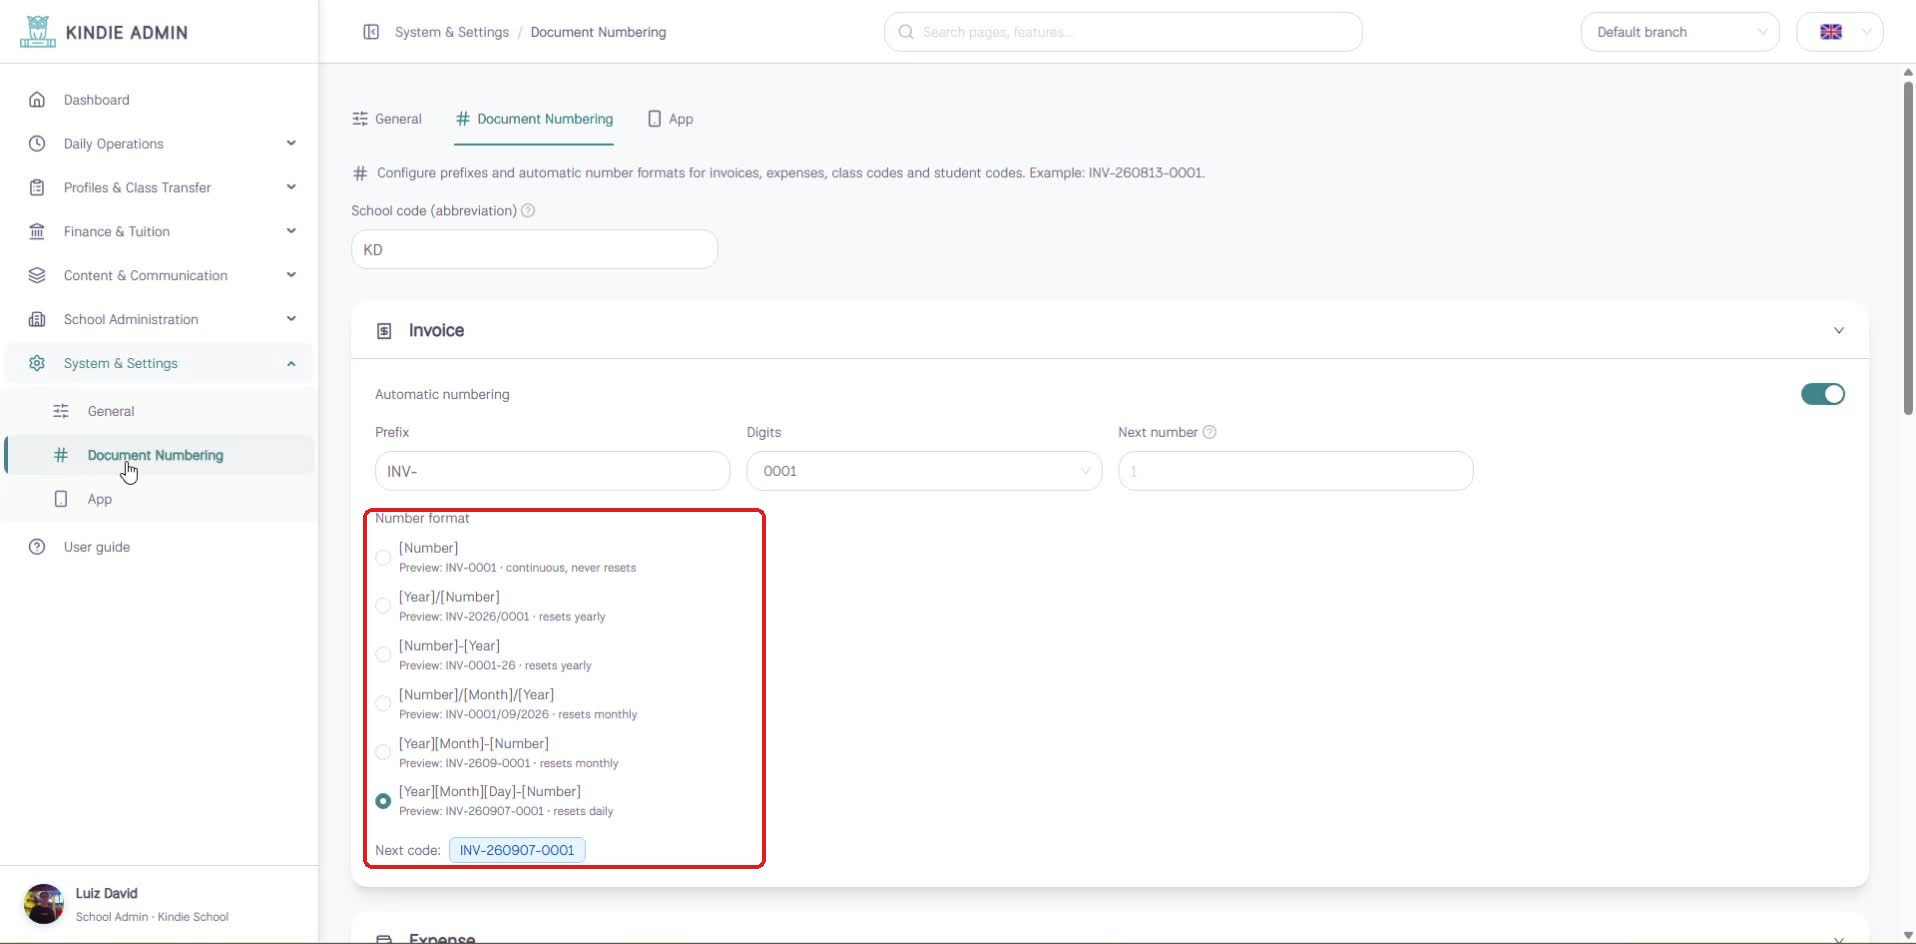Switch to the App tab
This screenshot has height=944, width=1916.
click(670, 119)
